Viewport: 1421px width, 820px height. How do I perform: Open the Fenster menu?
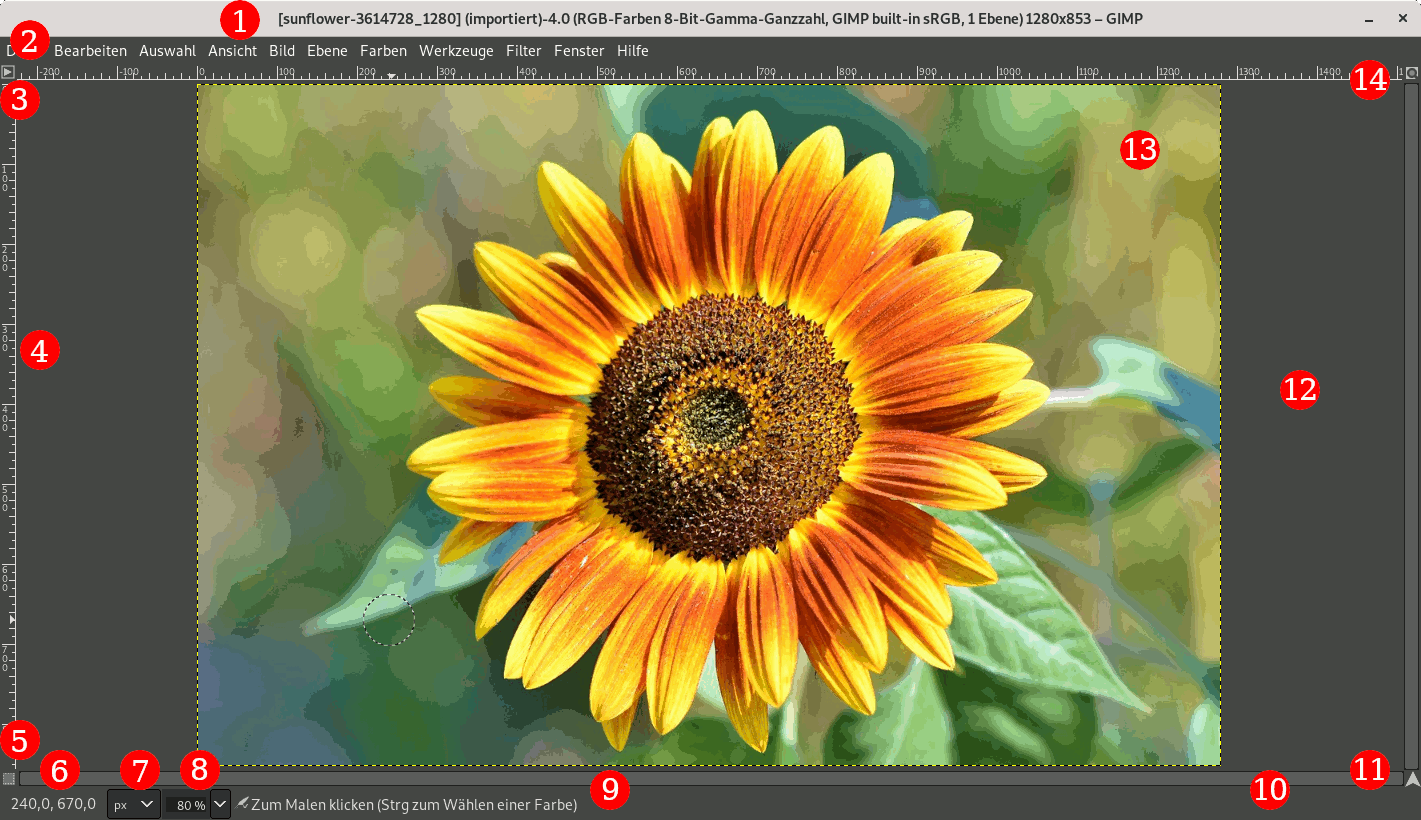pos(579,50)
